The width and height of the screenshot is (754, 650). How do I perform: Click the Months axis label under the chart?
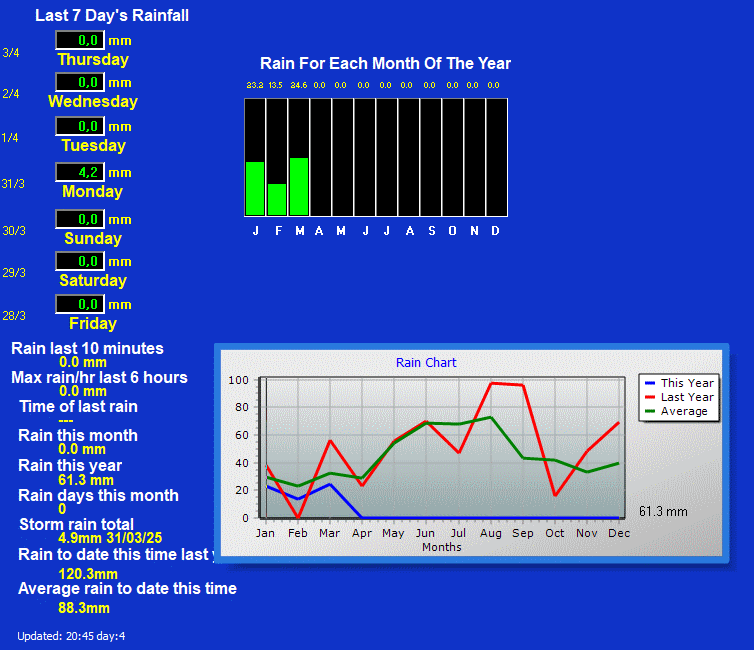coord(441,547)
